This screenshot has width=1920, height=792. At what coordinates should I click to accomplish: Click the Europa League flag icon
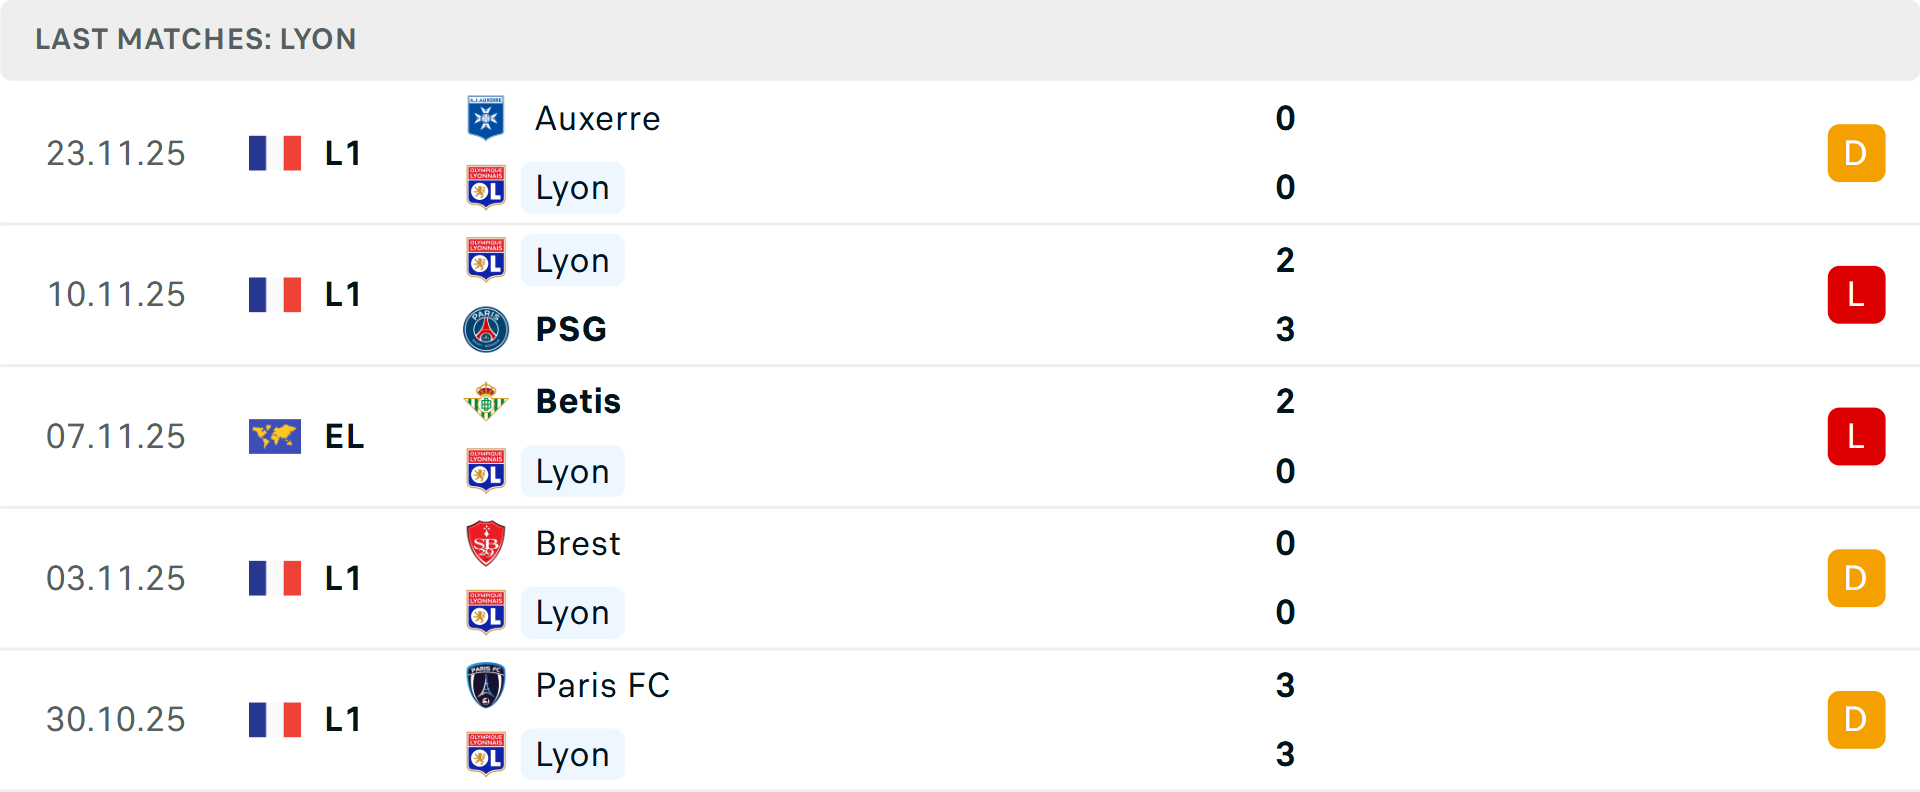275,436
